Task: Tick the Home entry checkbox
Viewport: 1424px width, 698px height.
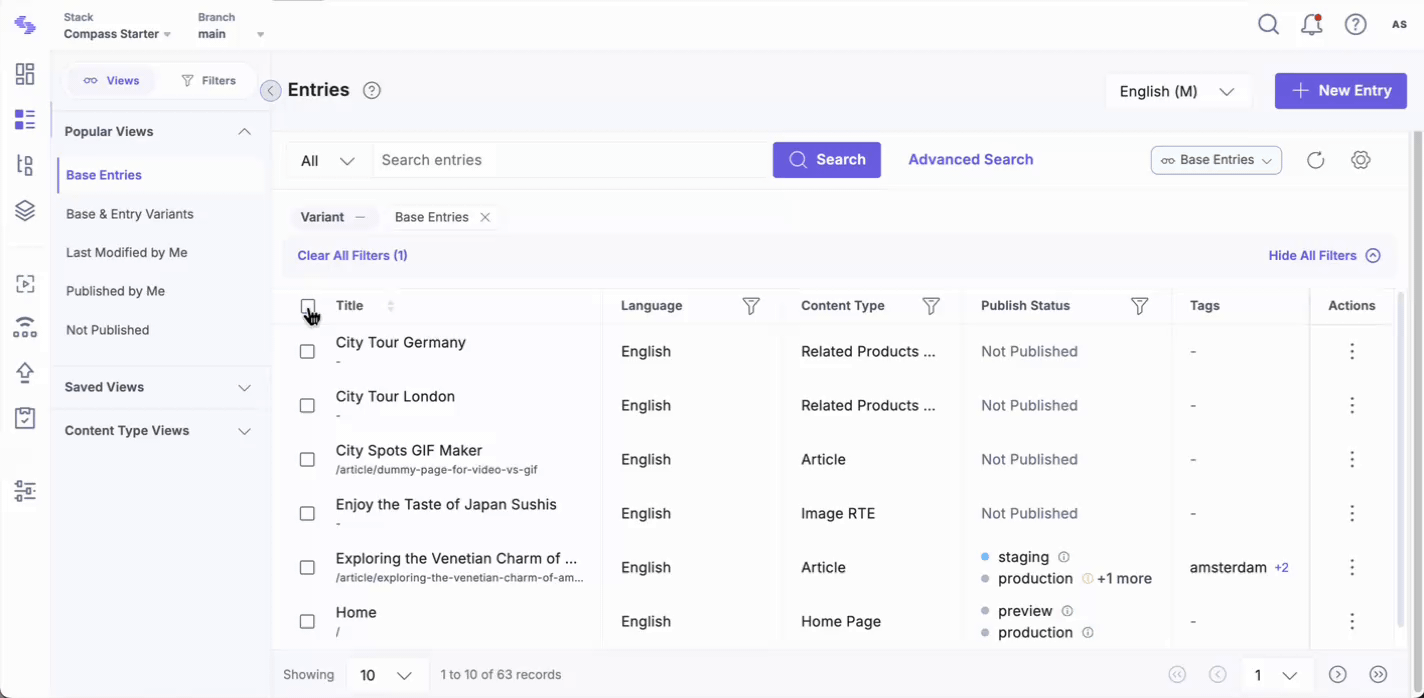Action: pyautogui.click(x=307, y=622)
